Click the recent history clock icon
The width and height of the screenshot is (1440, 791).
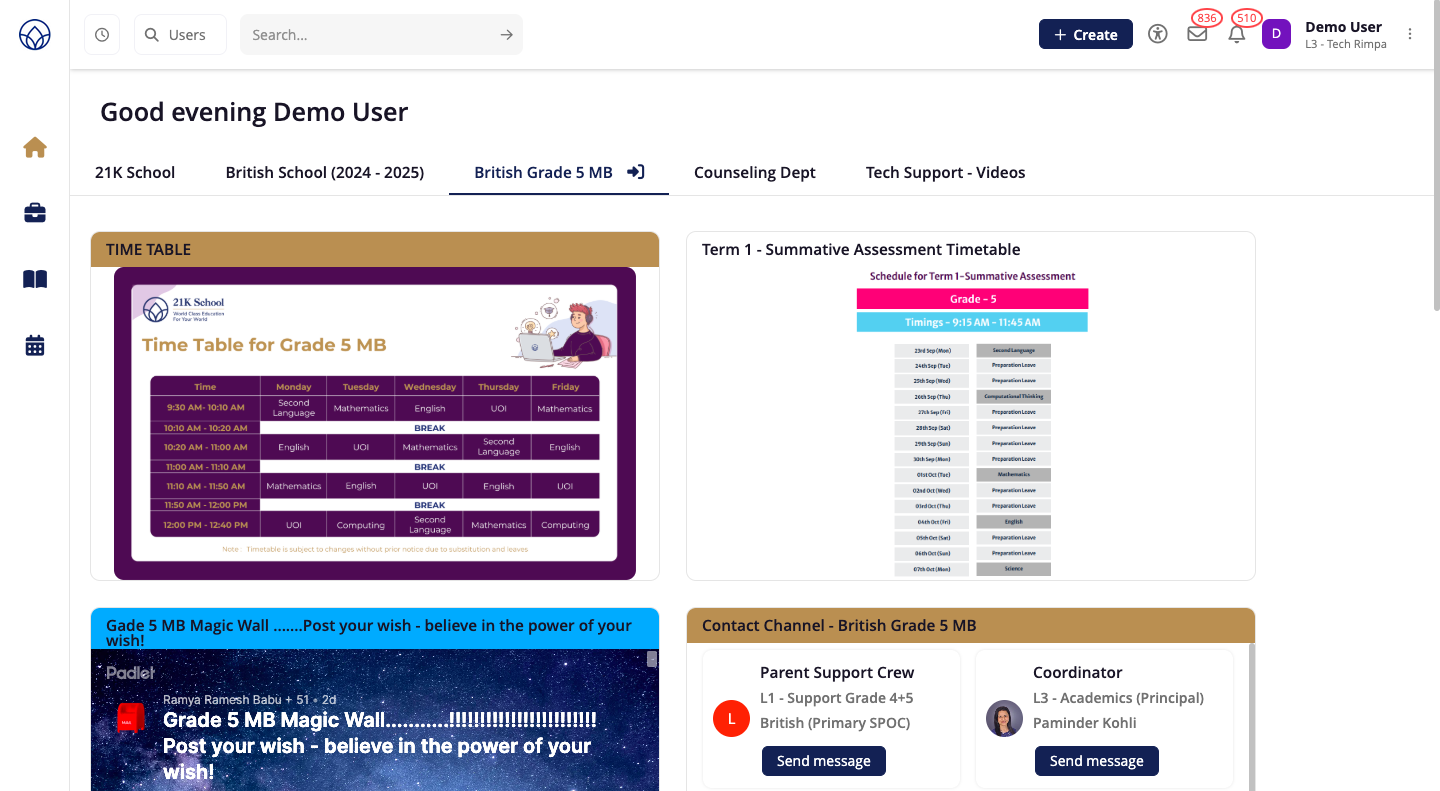tap(102, 35)
